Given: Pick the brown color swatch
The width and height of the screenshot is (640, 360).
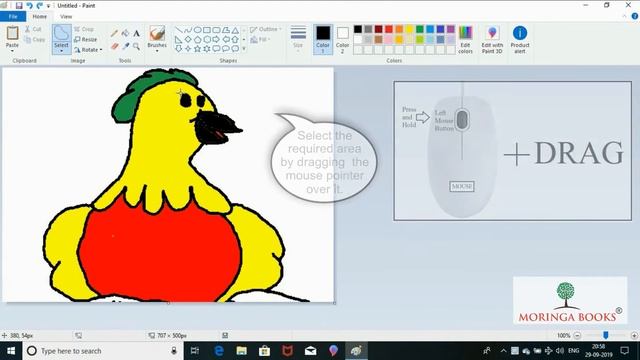Looking at the screenshot, I should click(x=379, y=40).
